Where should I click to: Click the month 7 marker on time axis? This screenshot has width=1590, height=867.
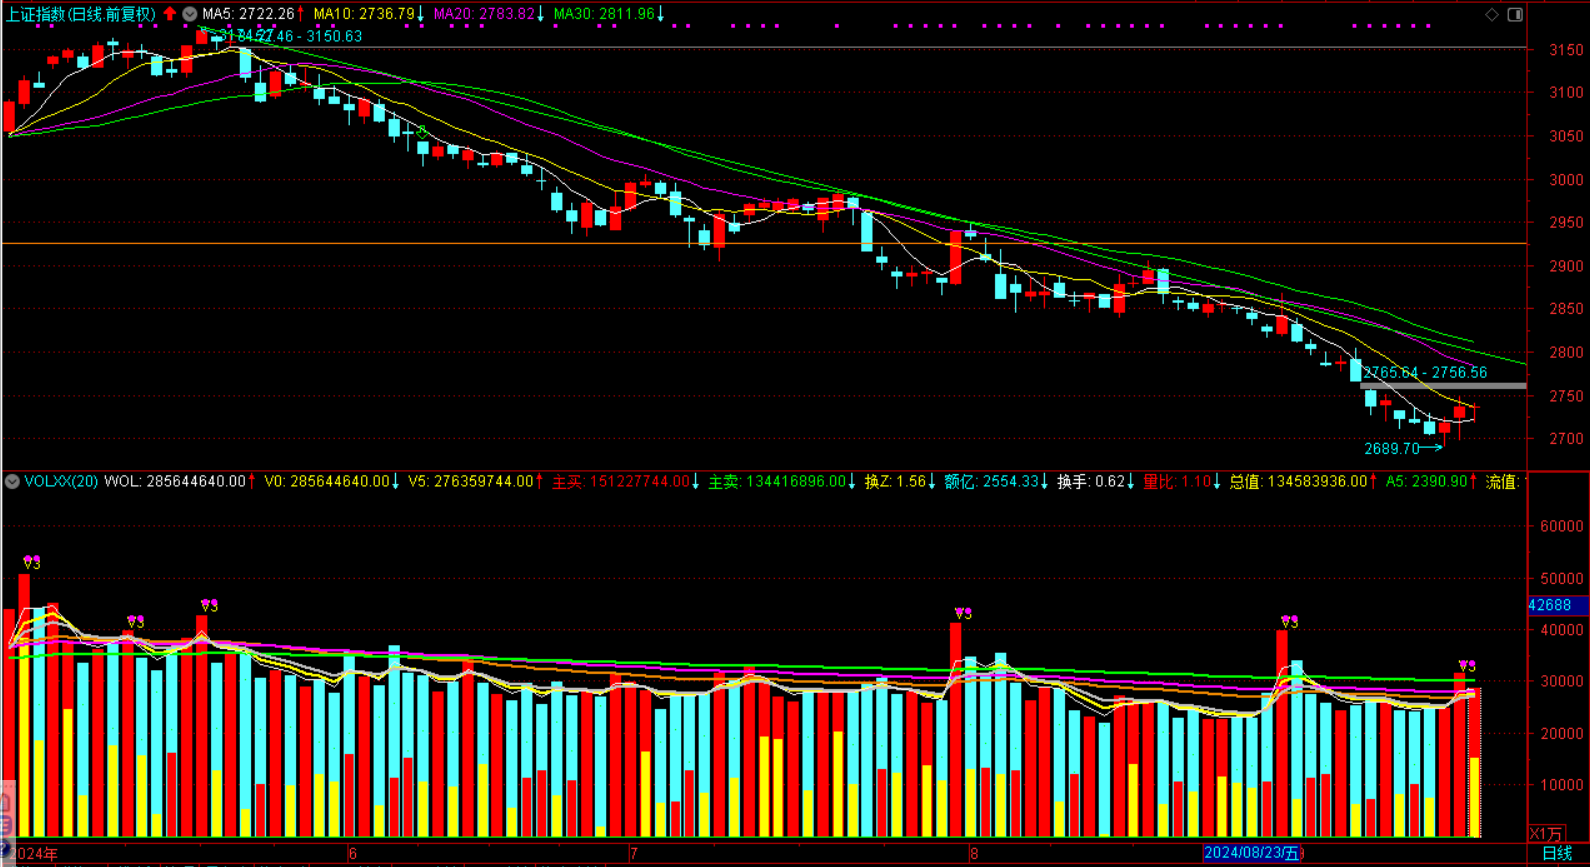coord(634,854)
